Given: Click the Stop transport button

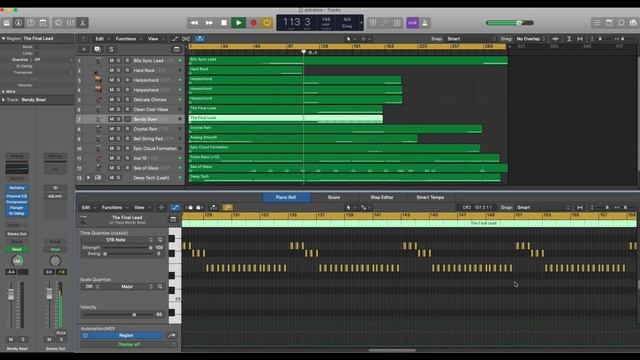Looking at the screenshot, I should click(x=224, y=23).
